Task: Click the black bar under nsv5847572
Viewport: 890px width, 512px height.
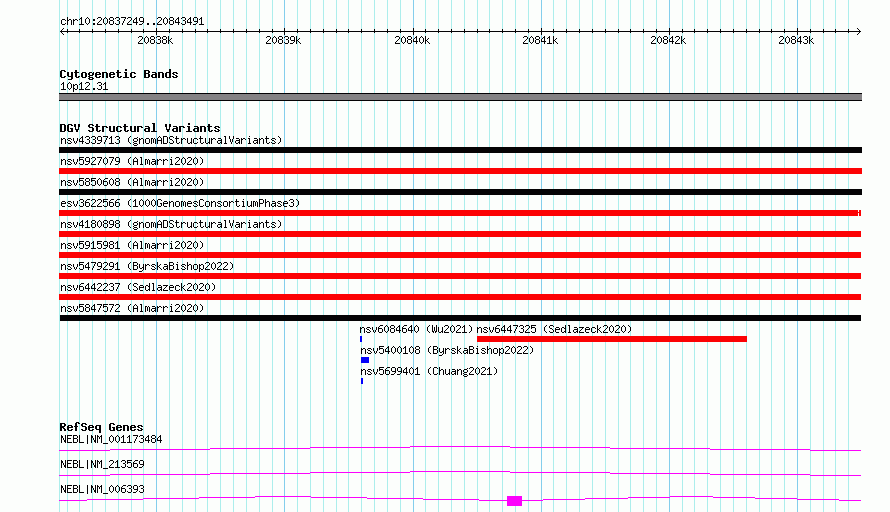Action: coord(460,318)
